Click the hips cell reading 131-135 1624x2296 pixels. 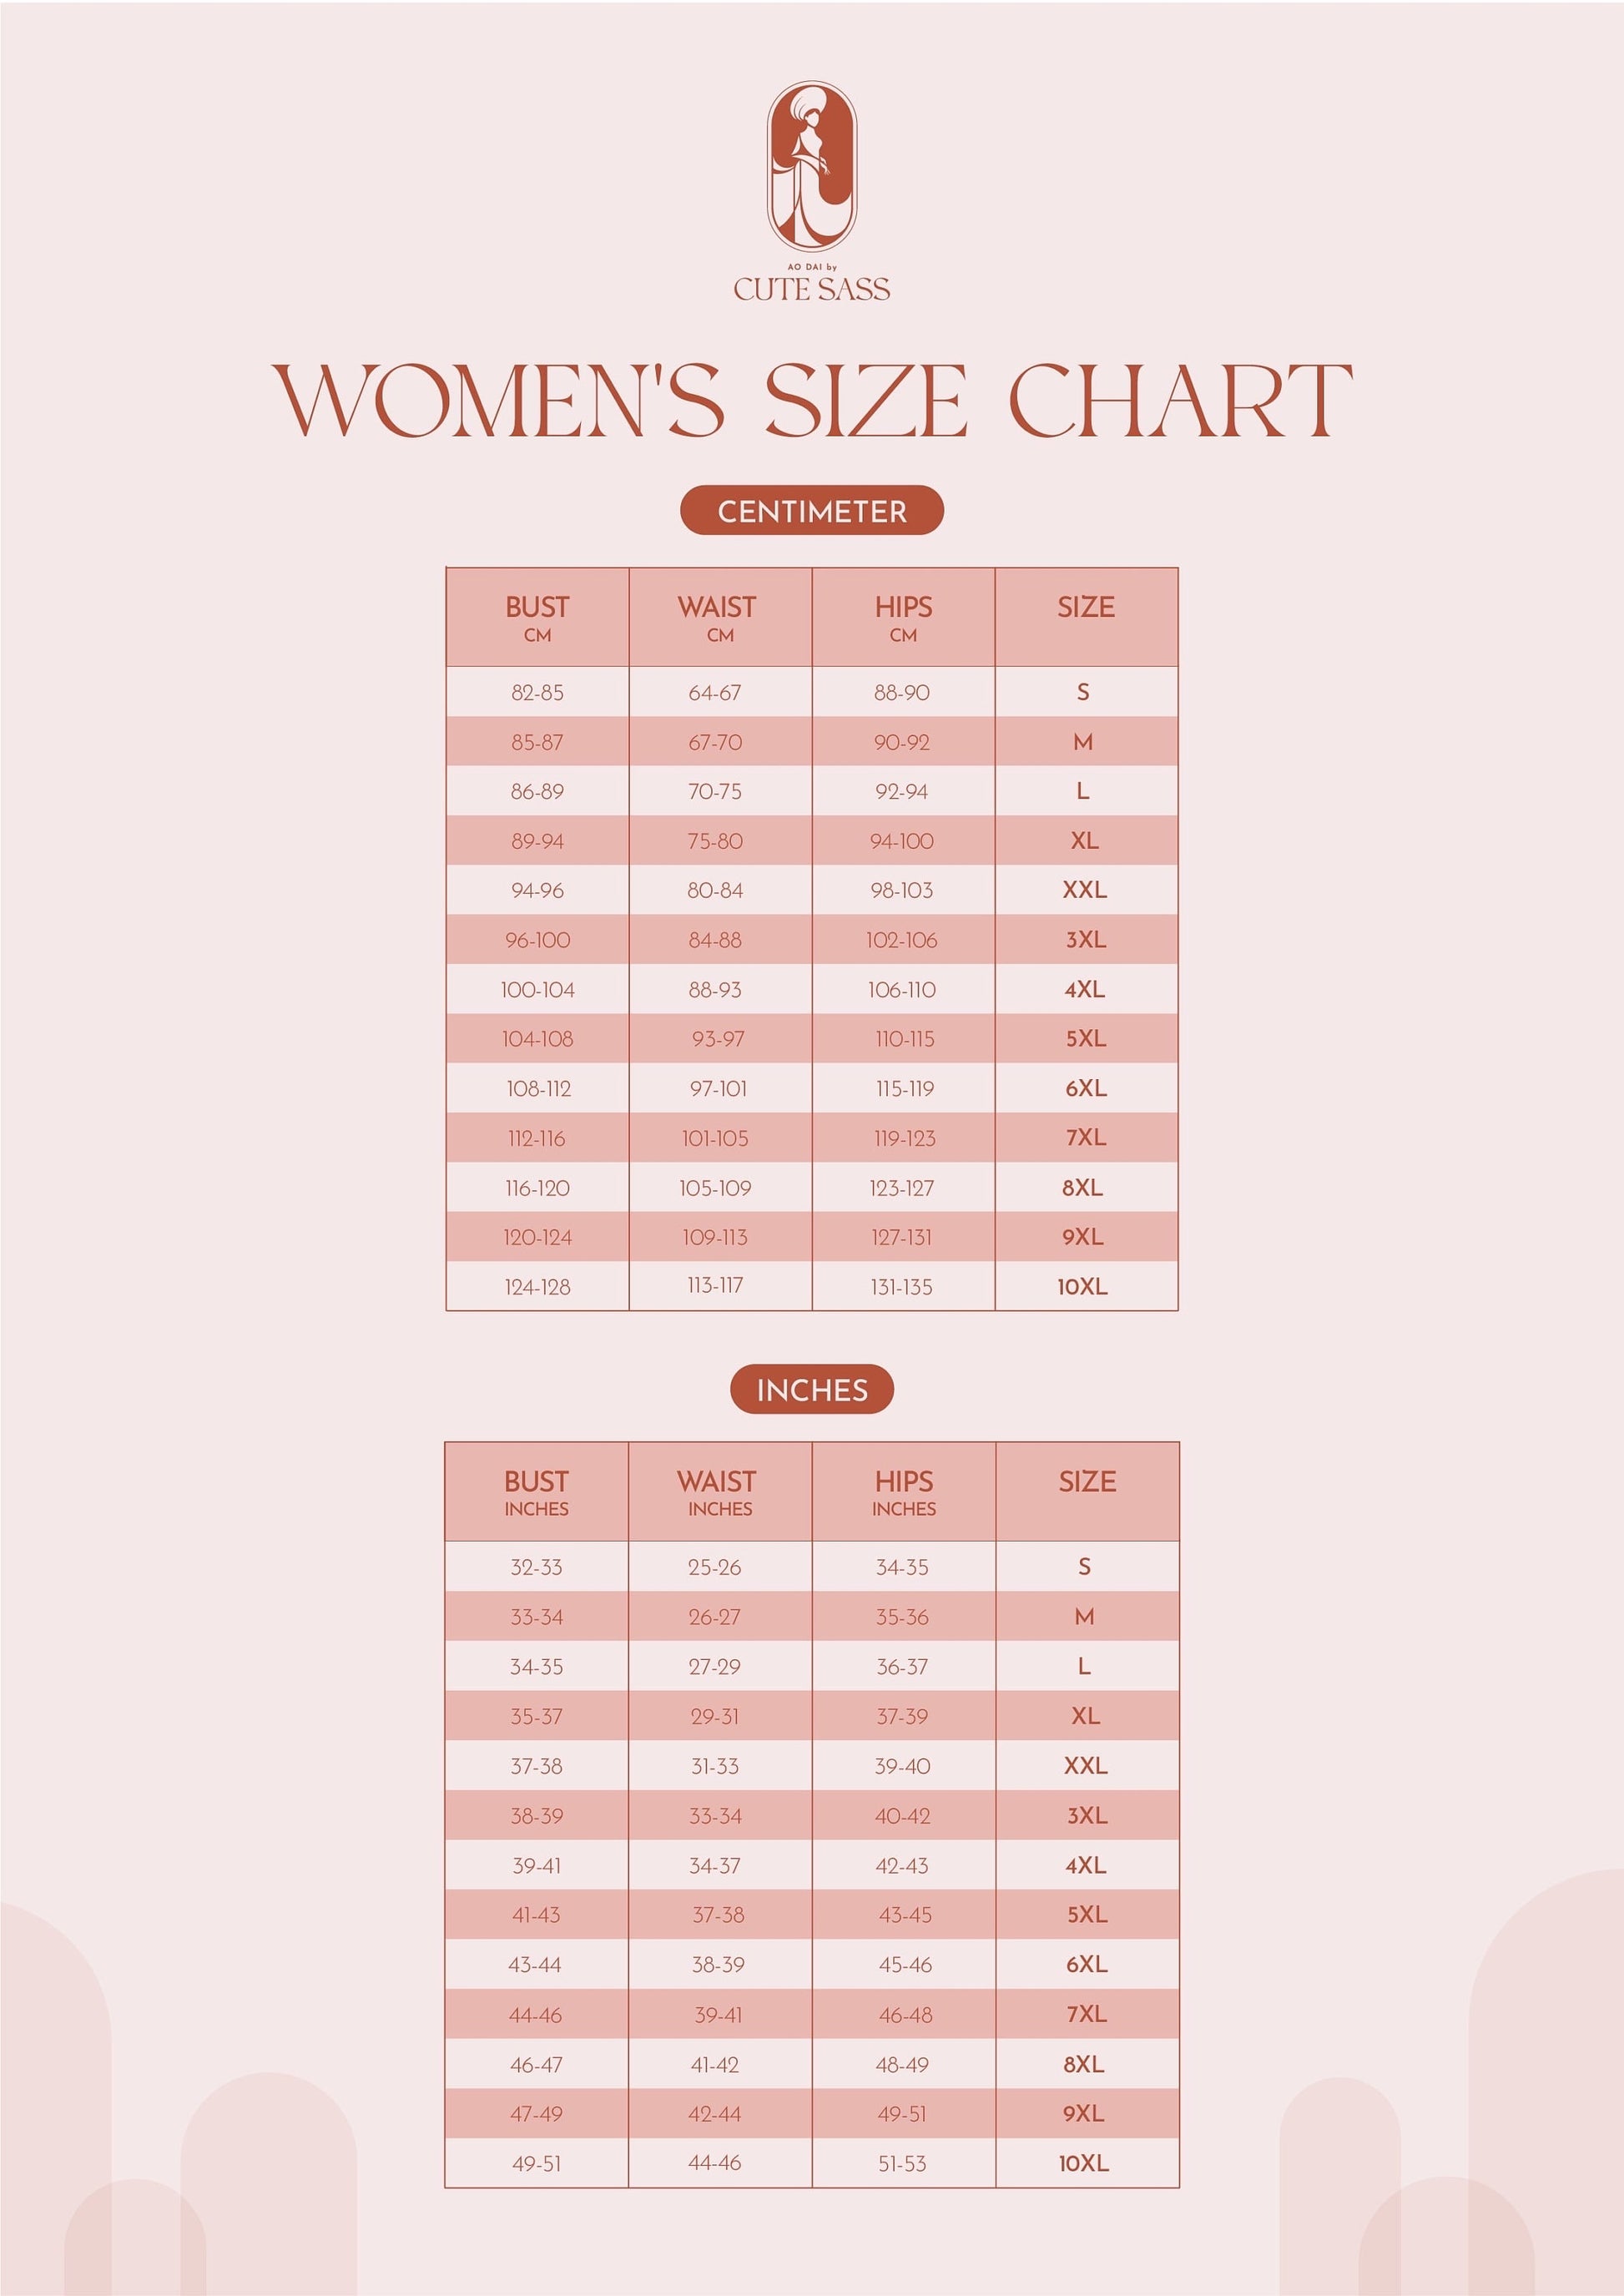(x=901, y=1287)
